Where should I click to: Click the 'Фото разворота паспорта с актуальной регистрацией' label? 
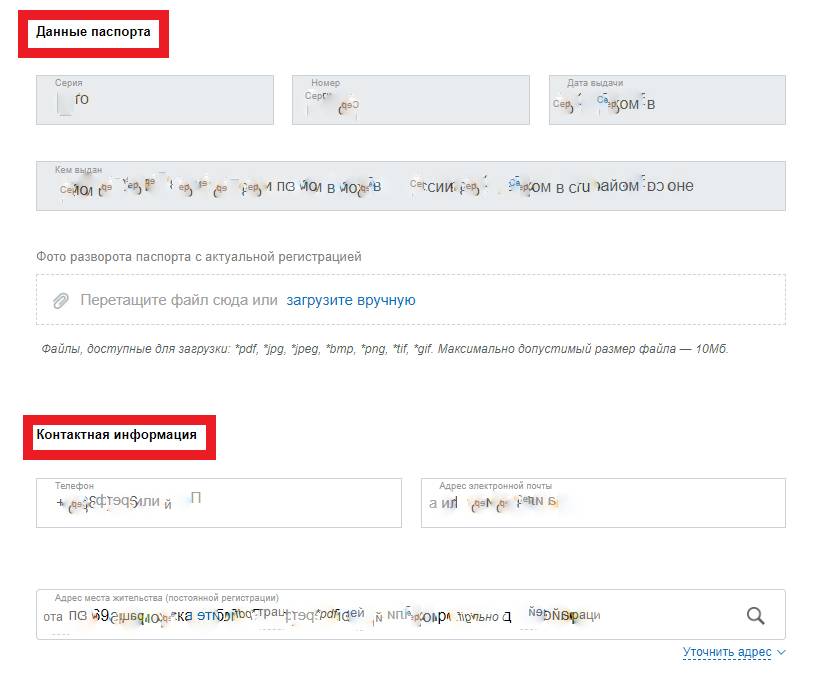pos(199,257)
